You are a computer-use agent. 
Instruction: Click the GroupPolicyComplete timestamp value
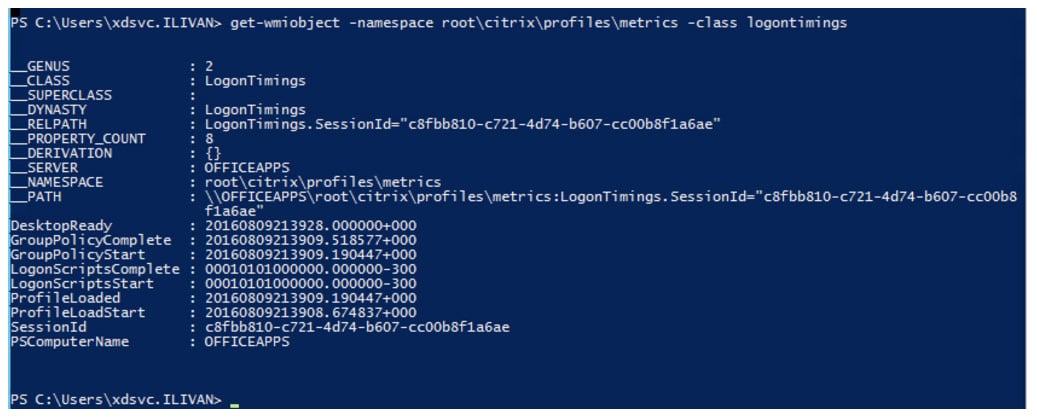(x=310, y=241)
